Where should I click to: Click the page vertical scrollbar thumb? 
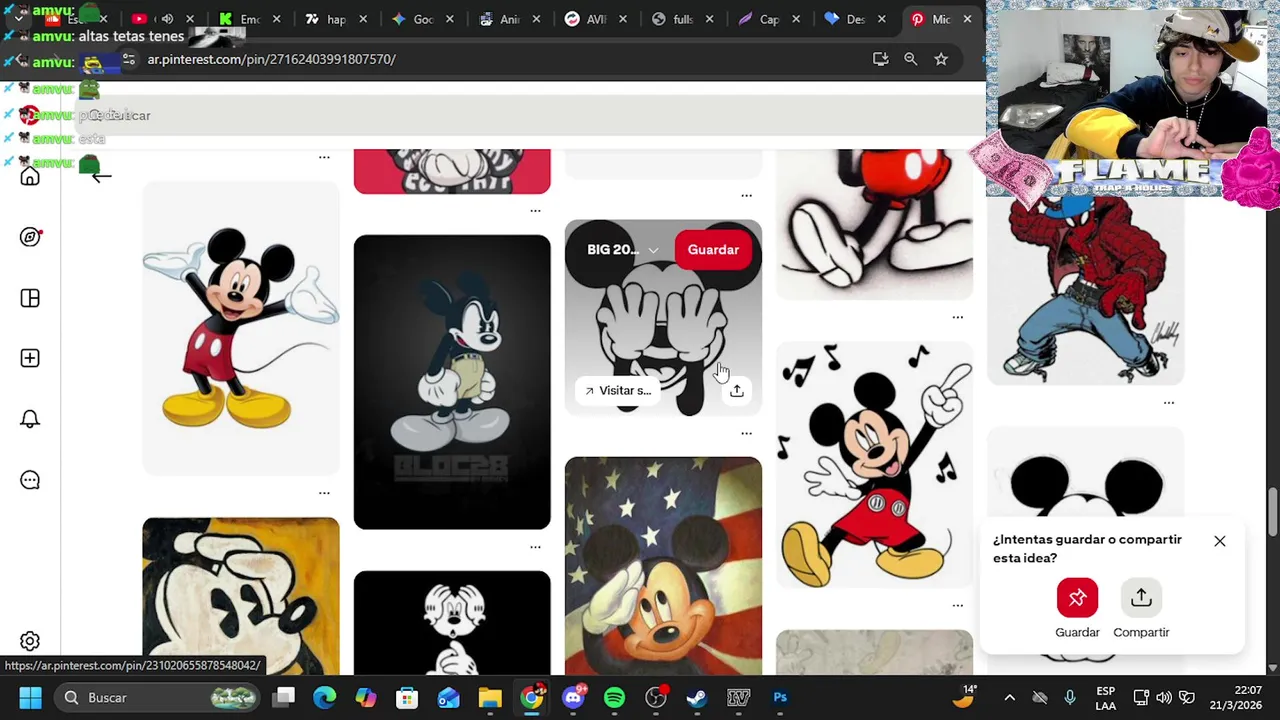pyautogui.click(x=1272, y=513)
